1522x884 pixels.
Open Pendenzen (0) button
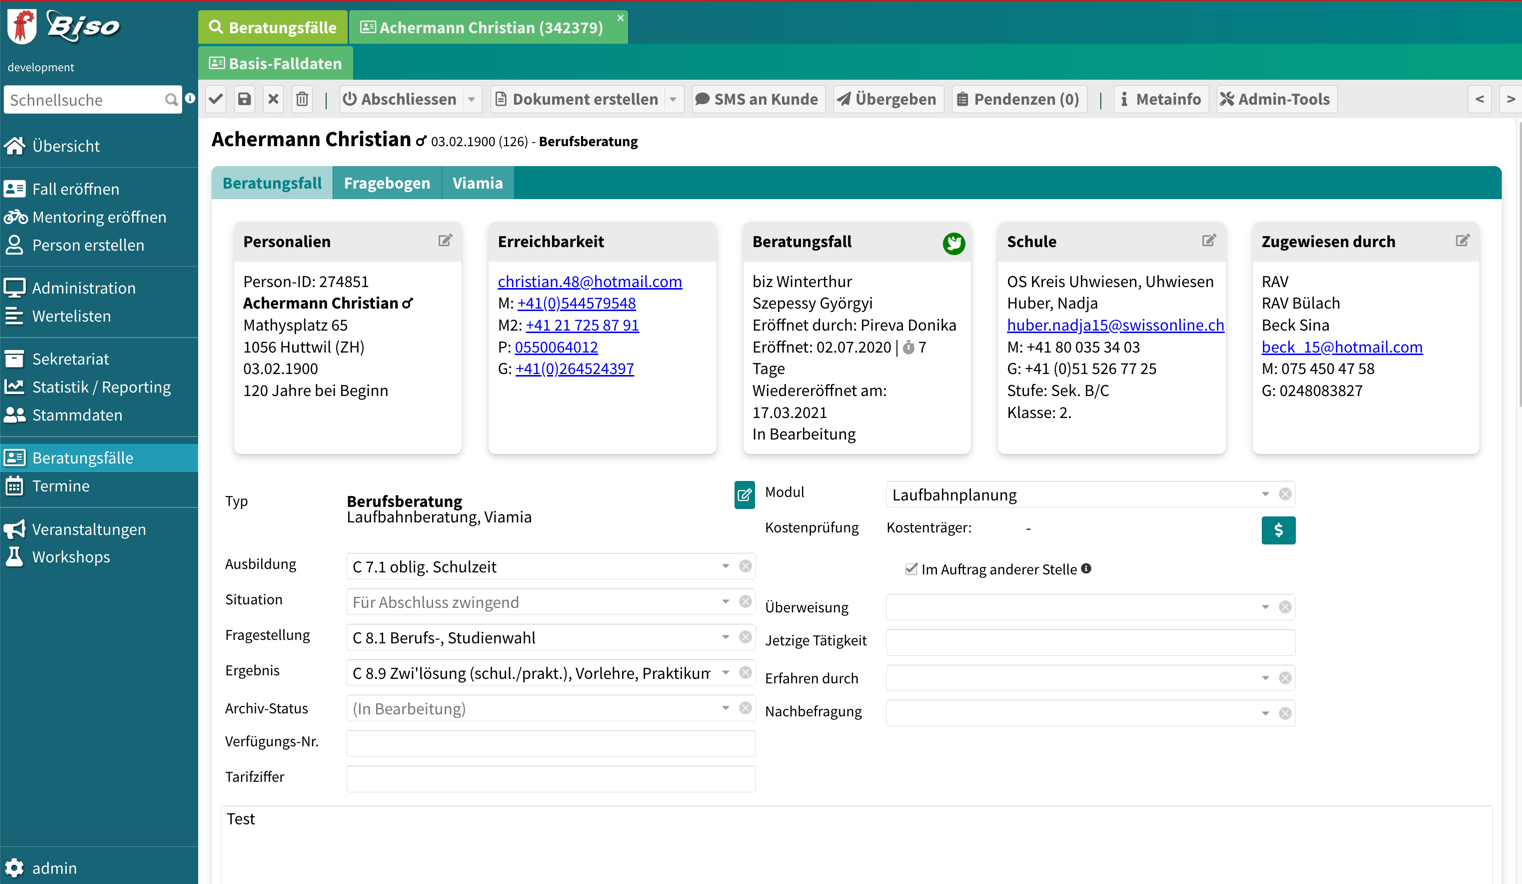pos(1018,99)
